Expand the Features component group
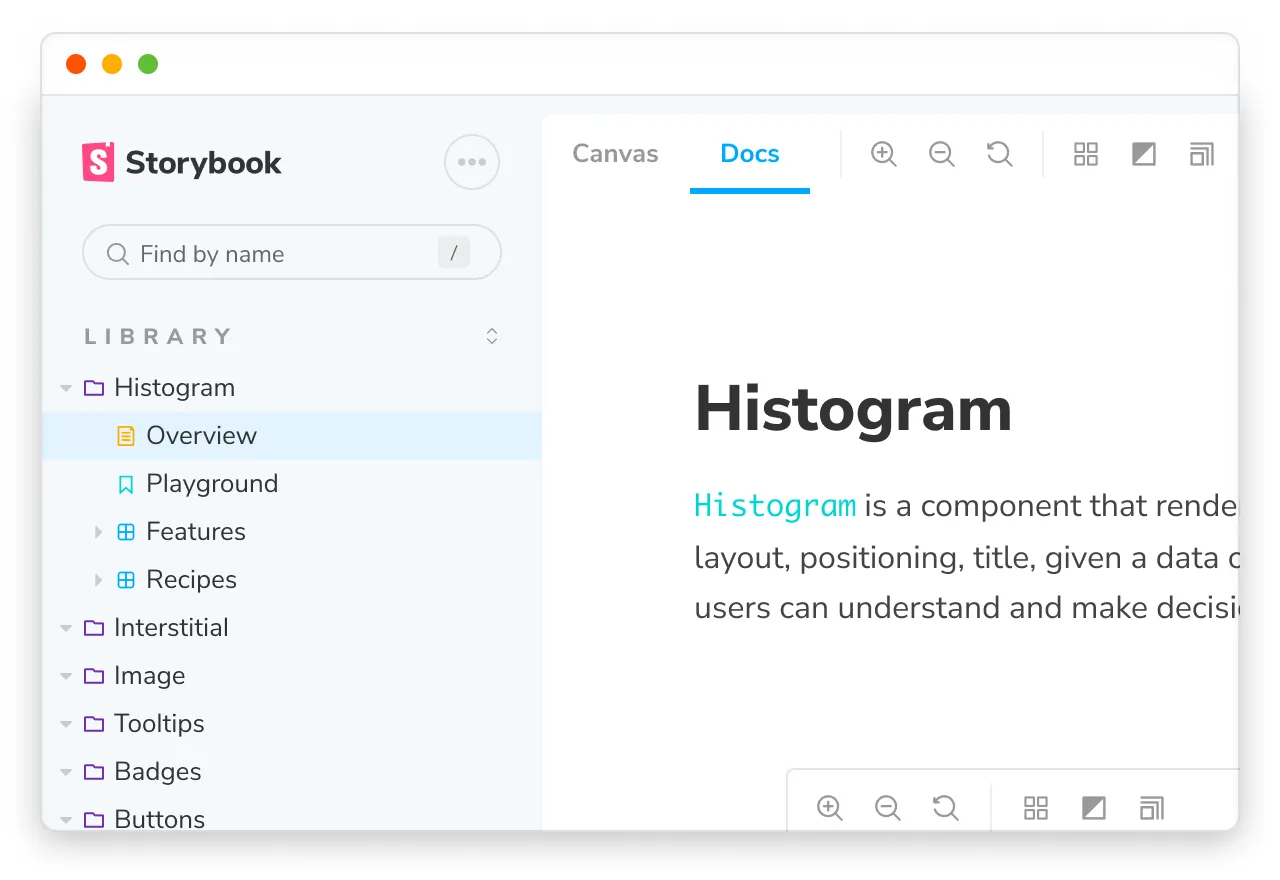Viewport: 1280px width, 880px height. click(x=98, y=532)
